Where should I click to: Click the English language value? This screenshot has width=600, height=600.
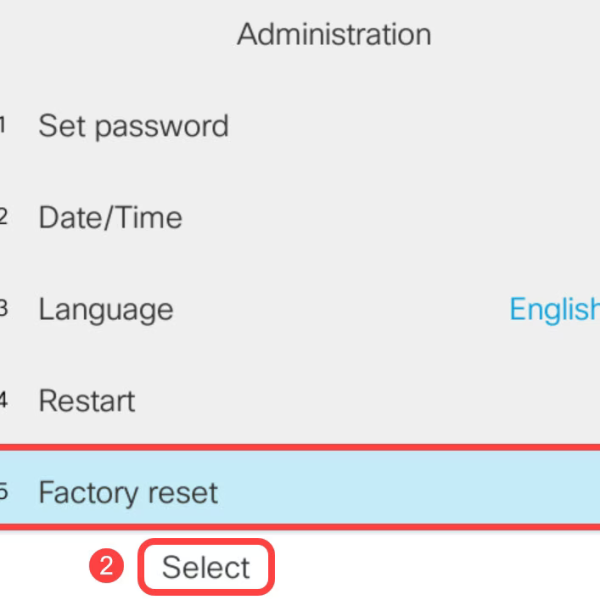point(553,309)
